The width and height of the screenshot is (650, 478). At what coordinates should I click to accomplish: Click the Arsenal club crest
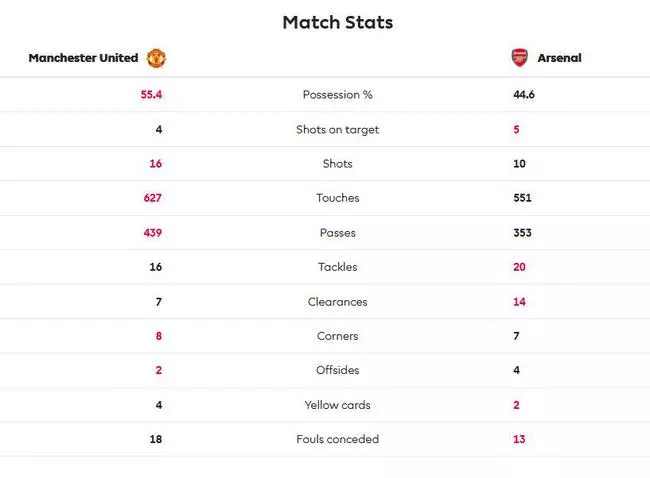coord(519,58)
